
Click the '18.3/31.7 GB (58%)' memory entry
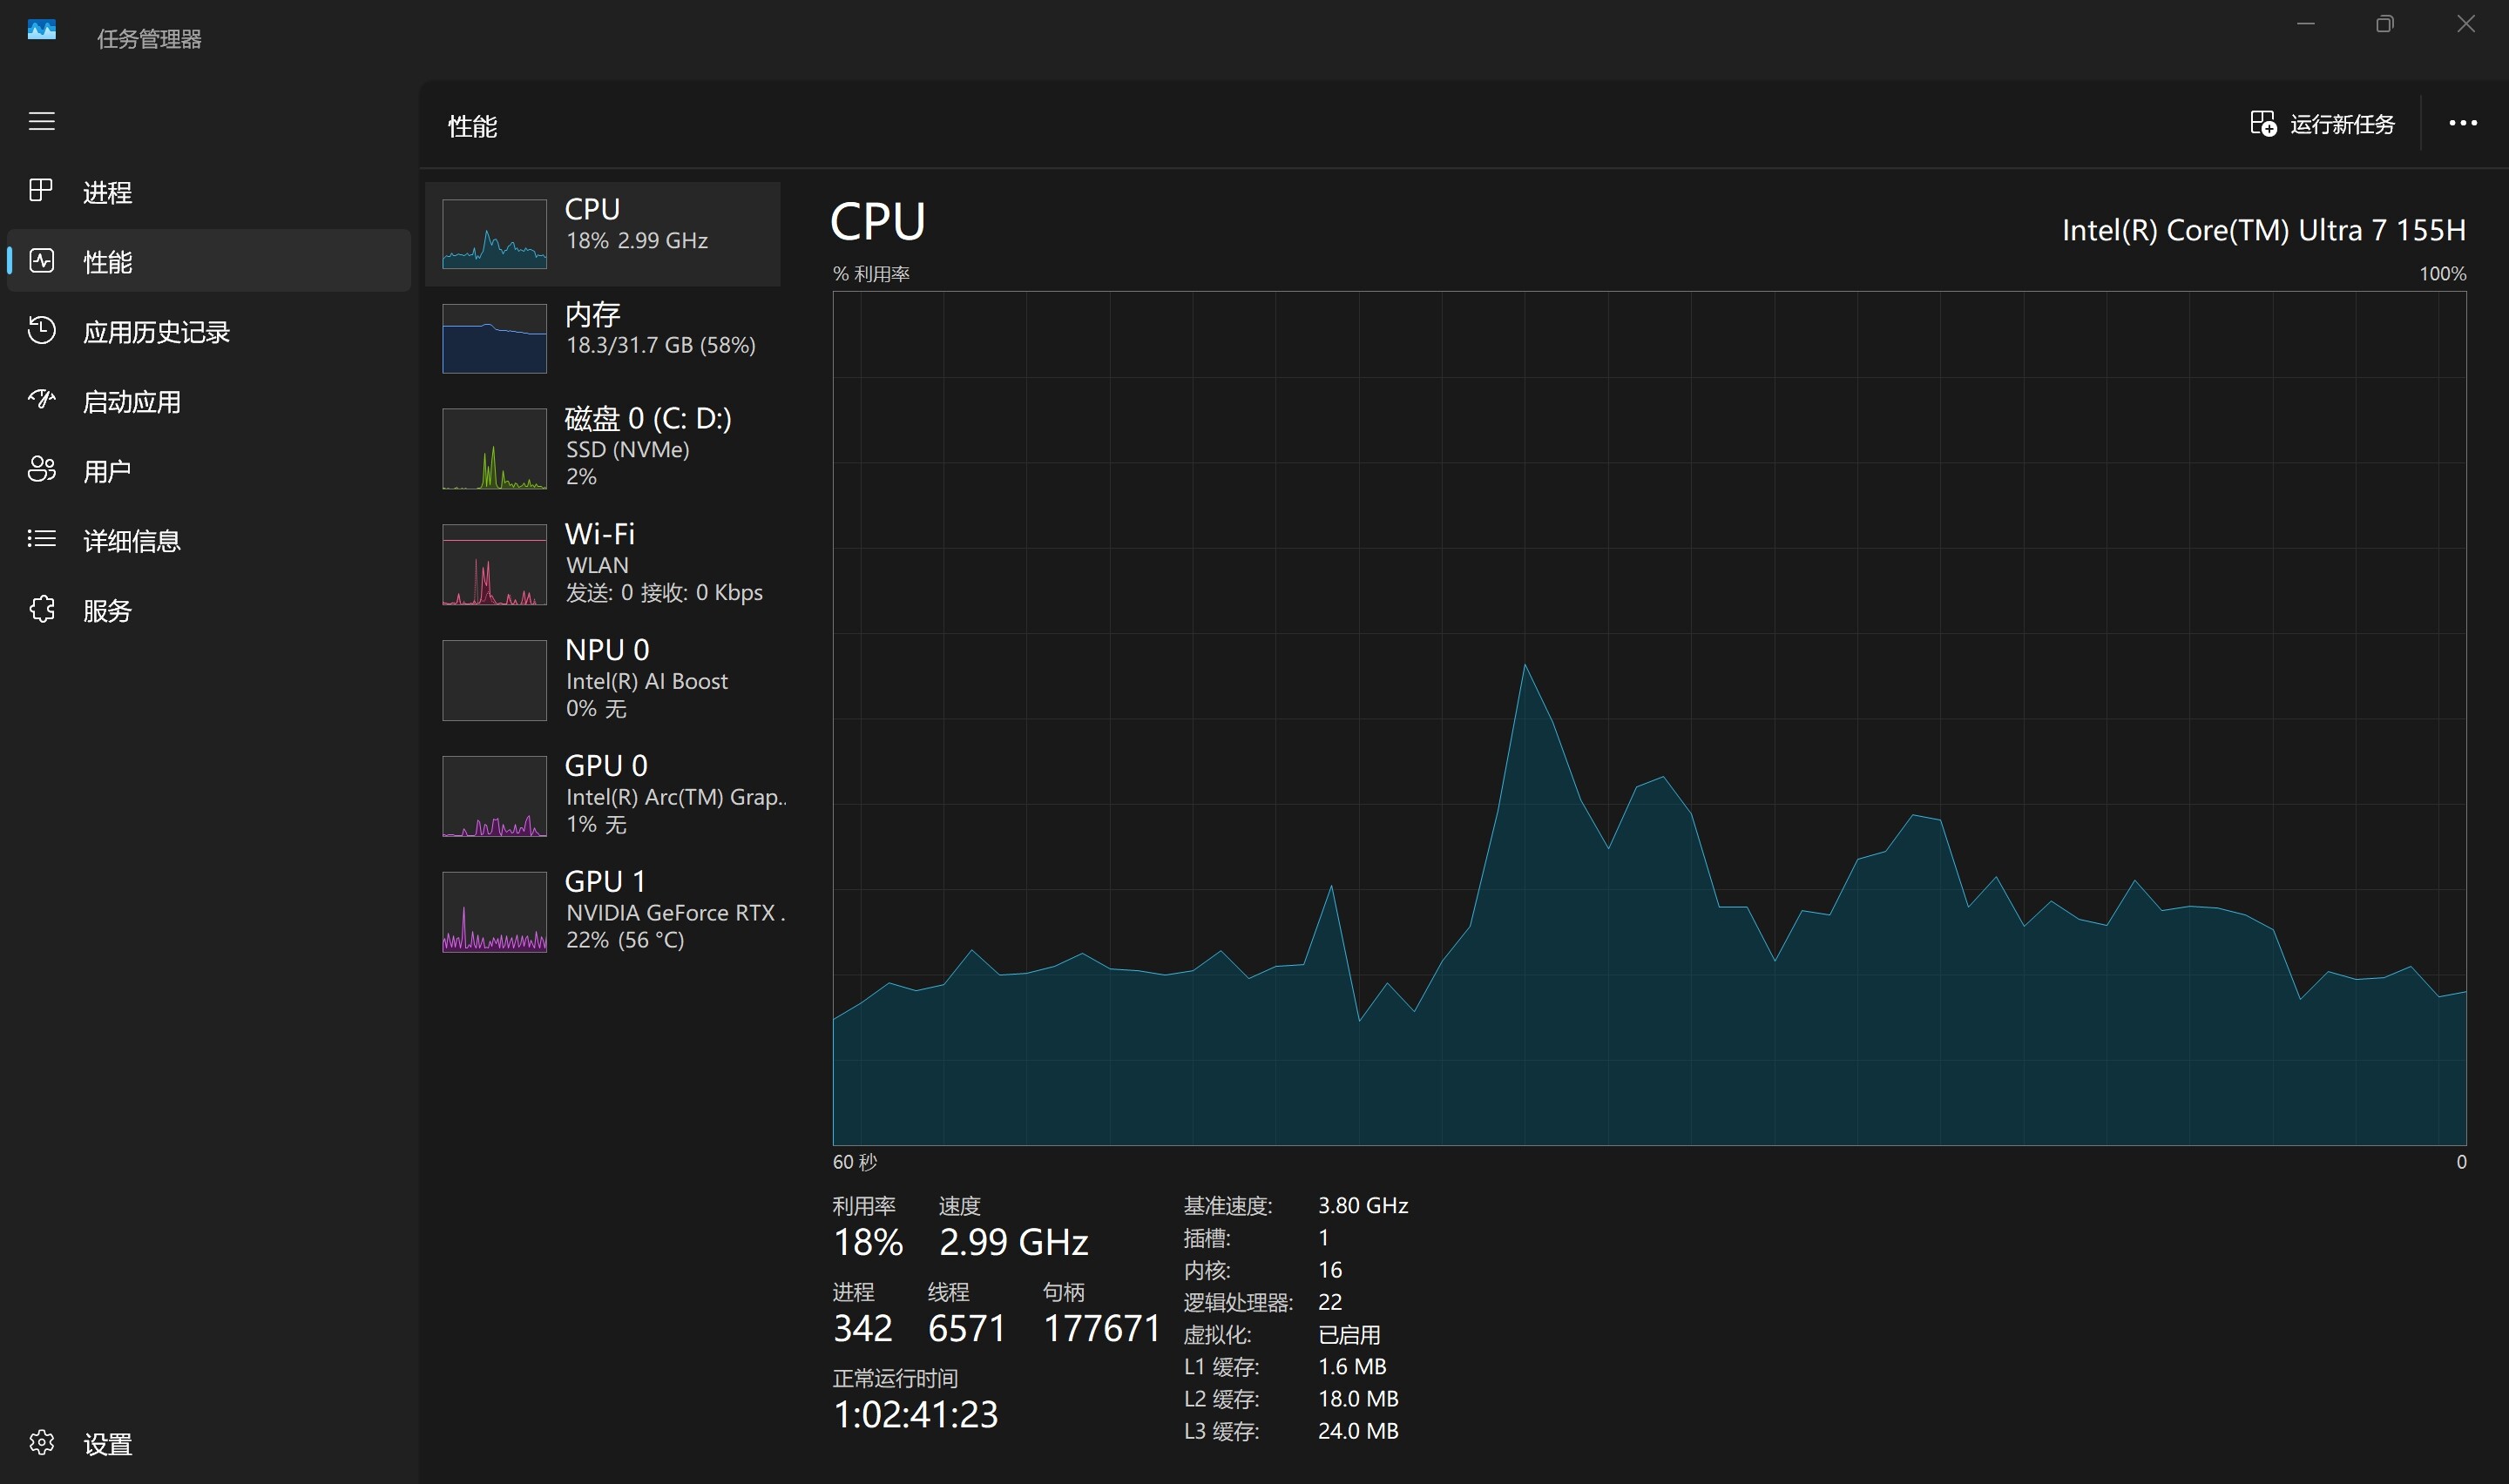[x=660, y=345]
